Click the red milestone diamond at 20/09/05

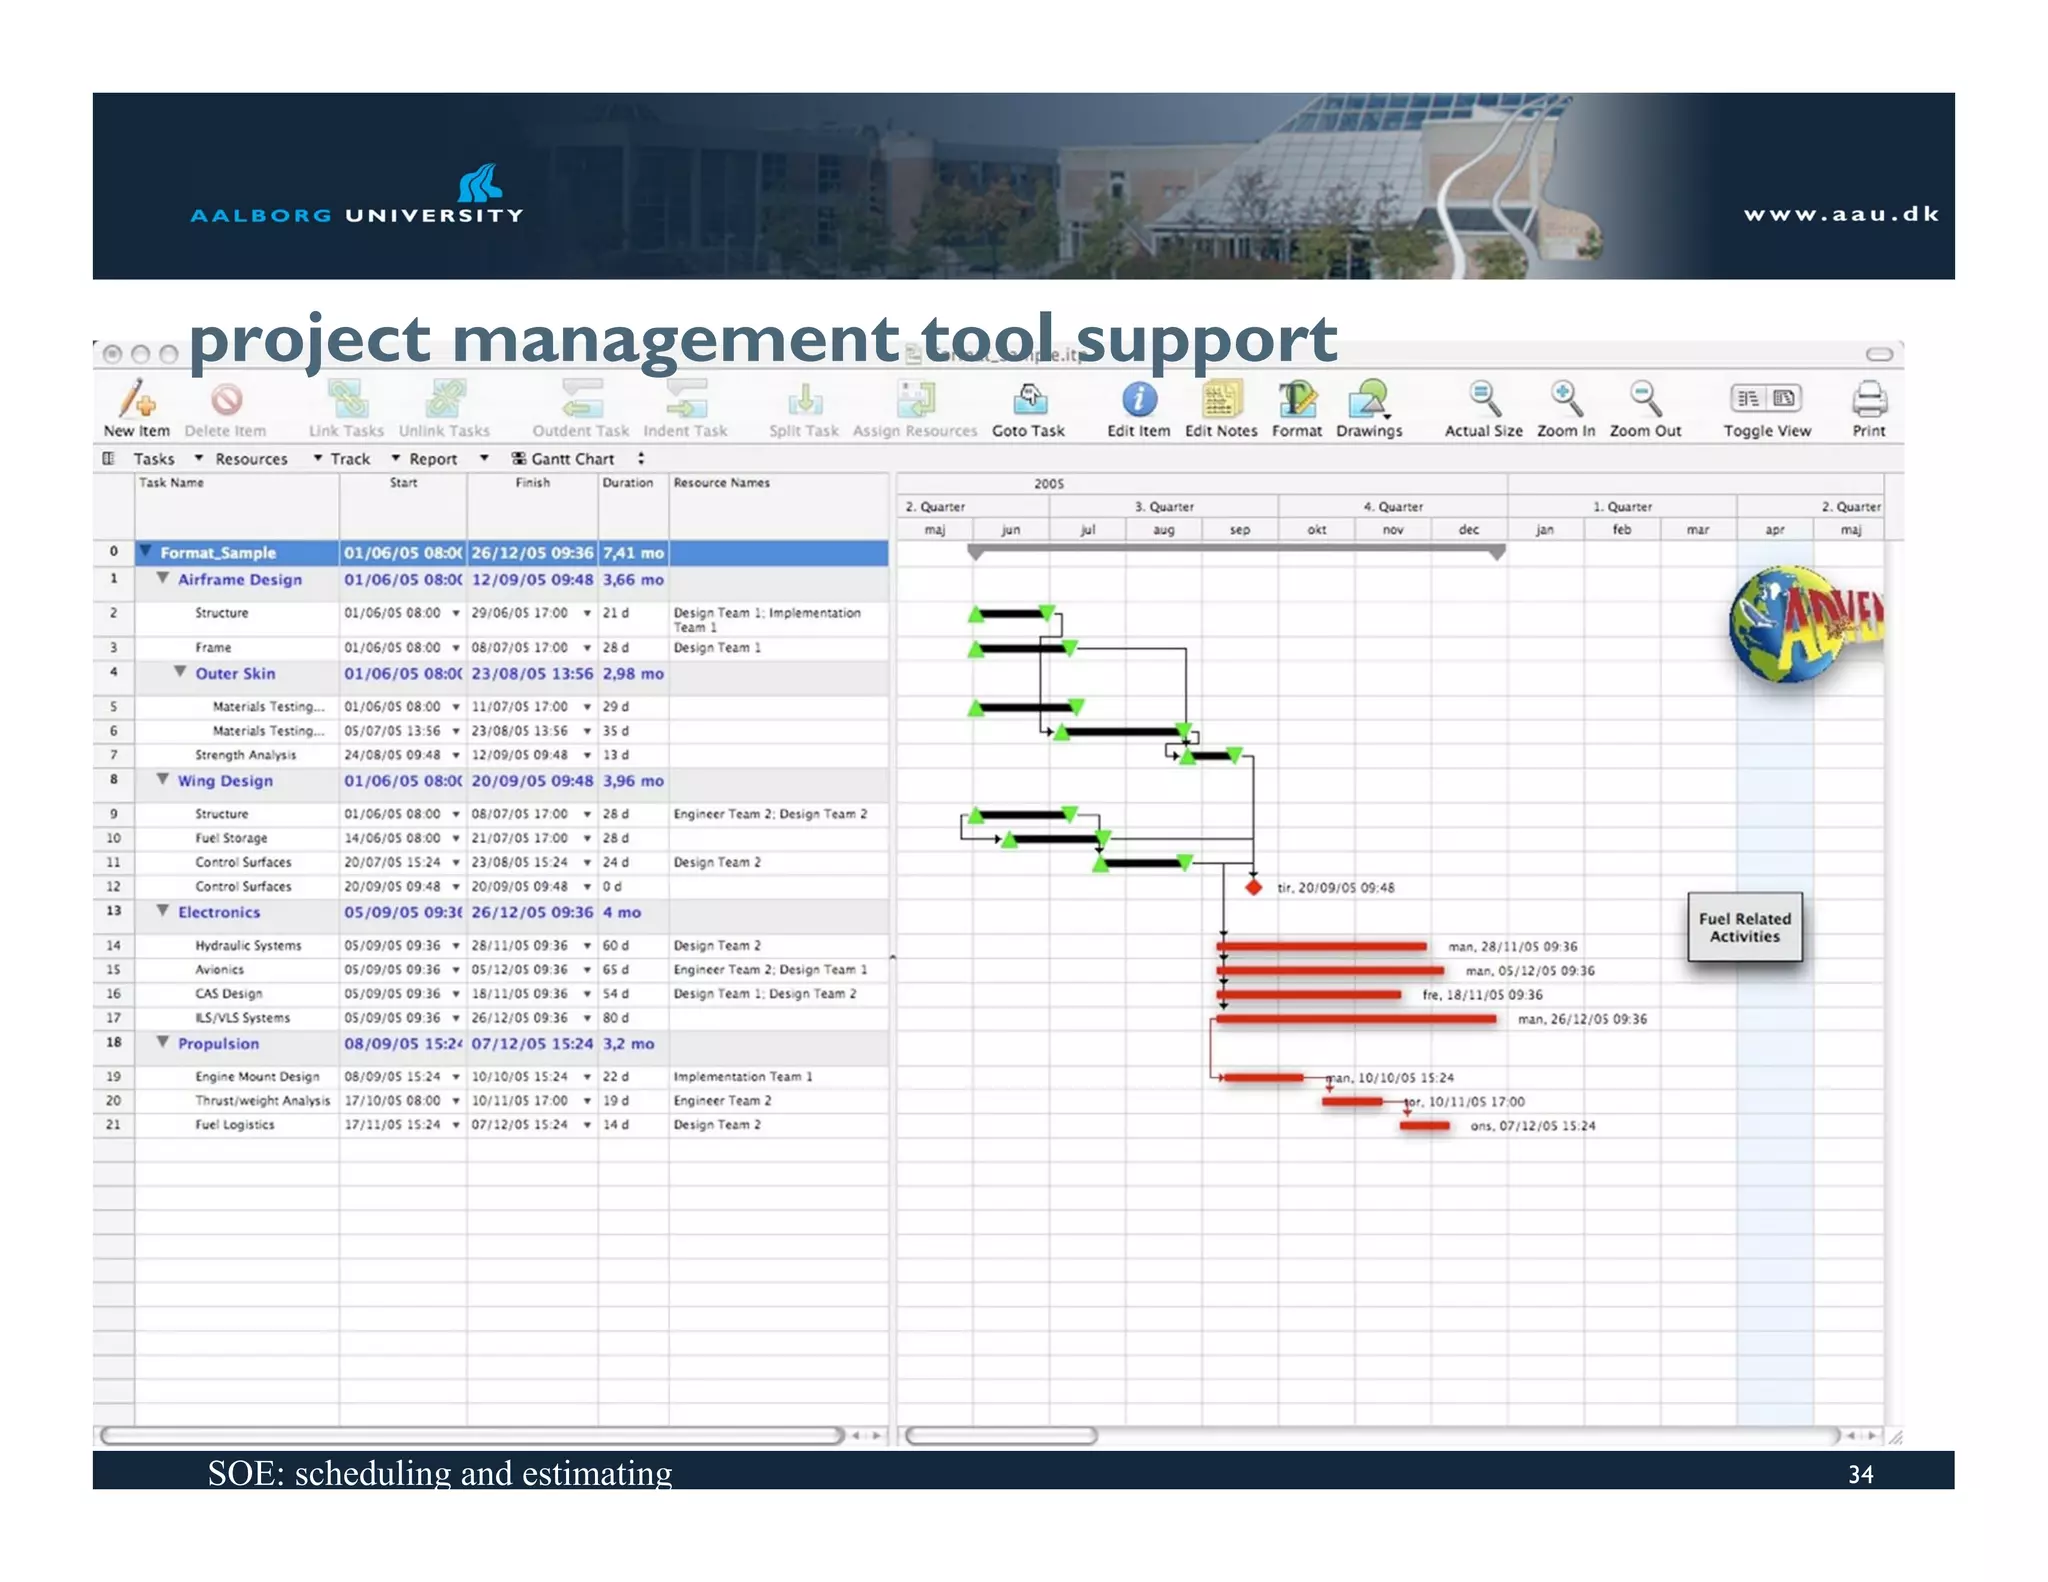pos(1253,887)
